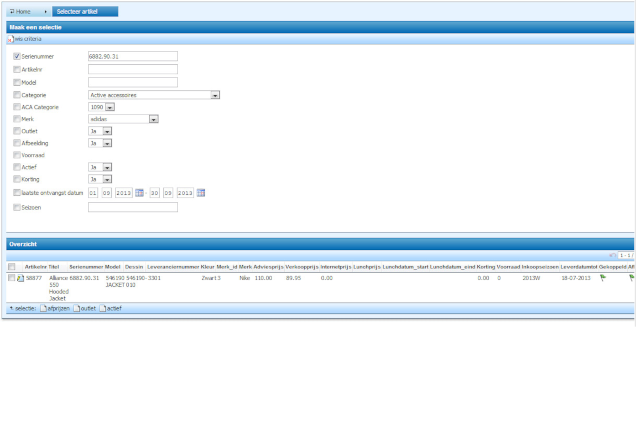The image size is (636, 424).
Task: Check the Korting filter checkbox
Action: pyautogui.click(x=17, y=179)
